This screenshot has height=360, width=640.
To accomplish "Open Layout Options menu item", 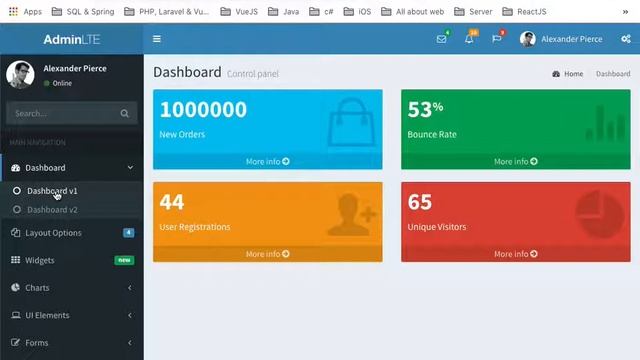I will coord(72,233).
